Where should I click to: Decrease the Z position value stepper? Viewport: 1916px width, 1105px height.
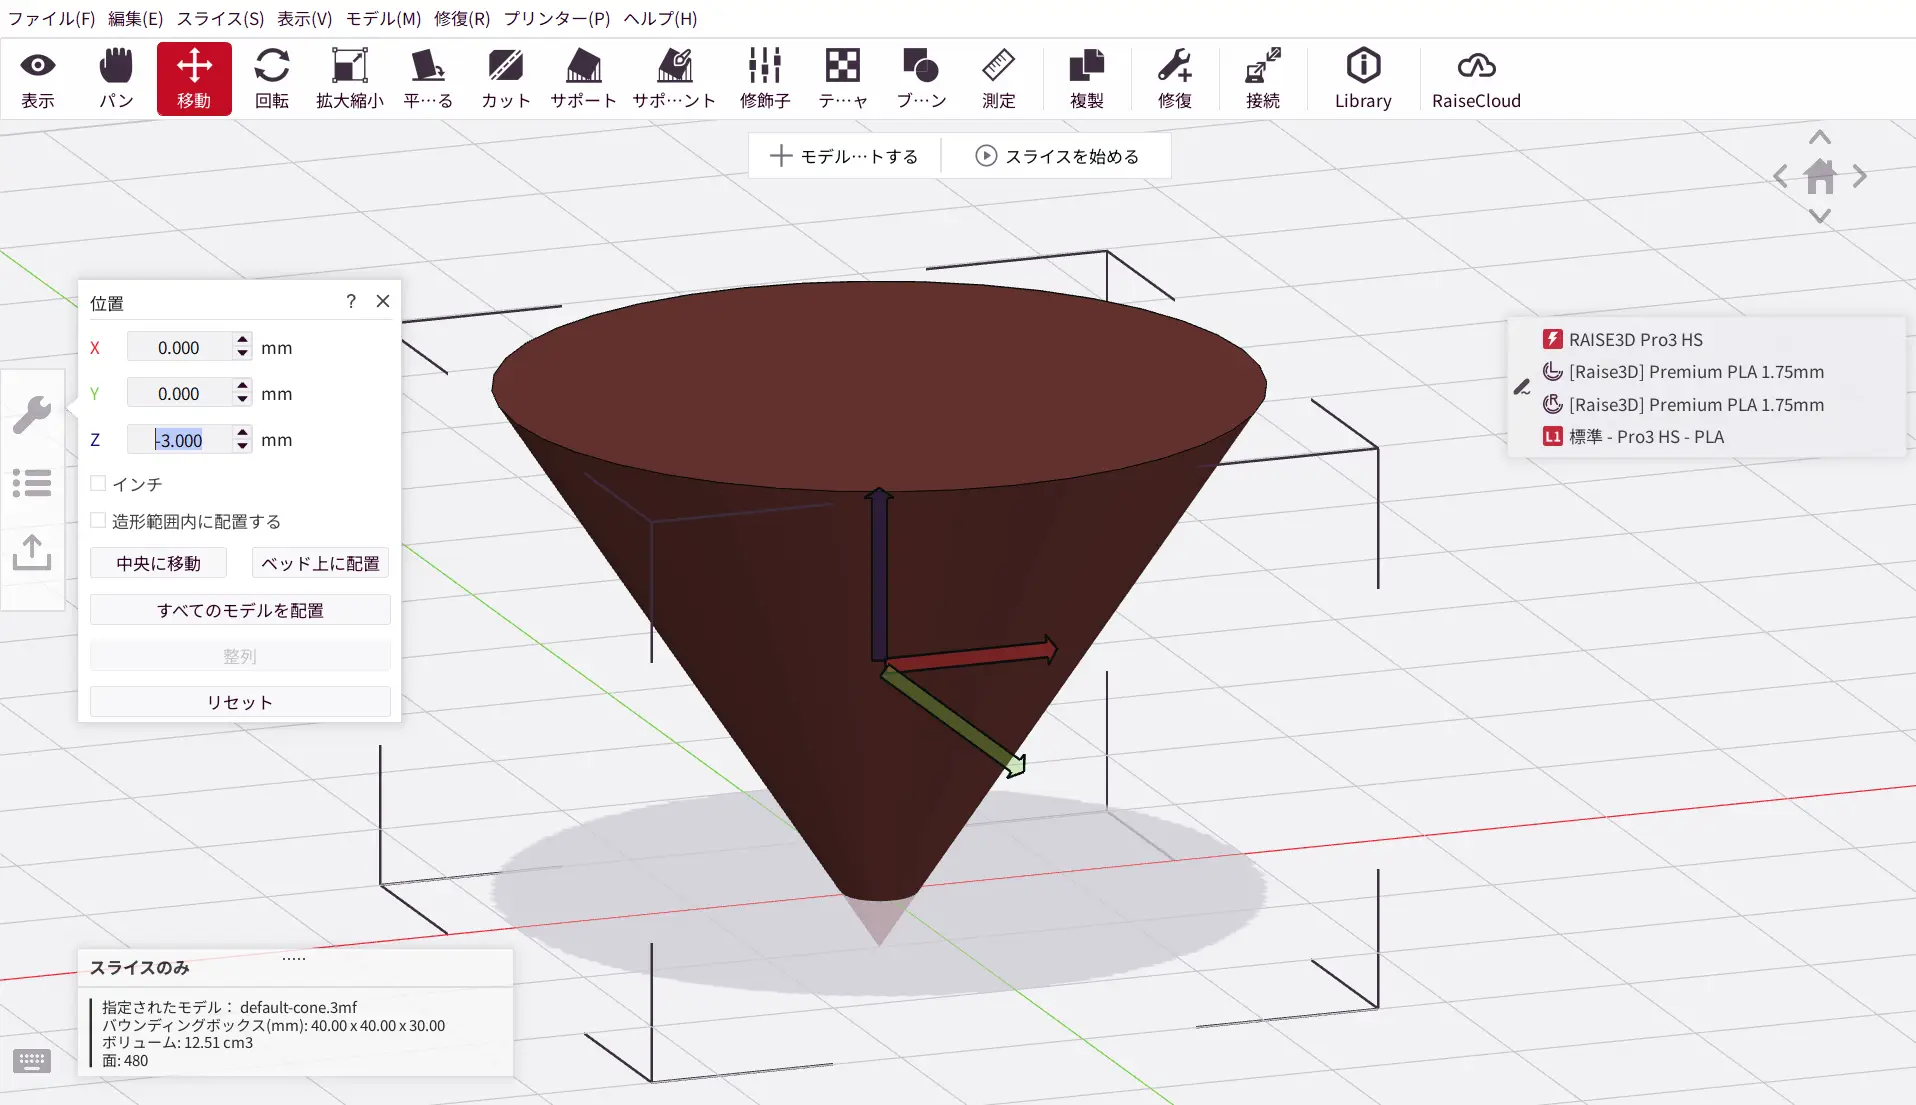click(242, 446)
